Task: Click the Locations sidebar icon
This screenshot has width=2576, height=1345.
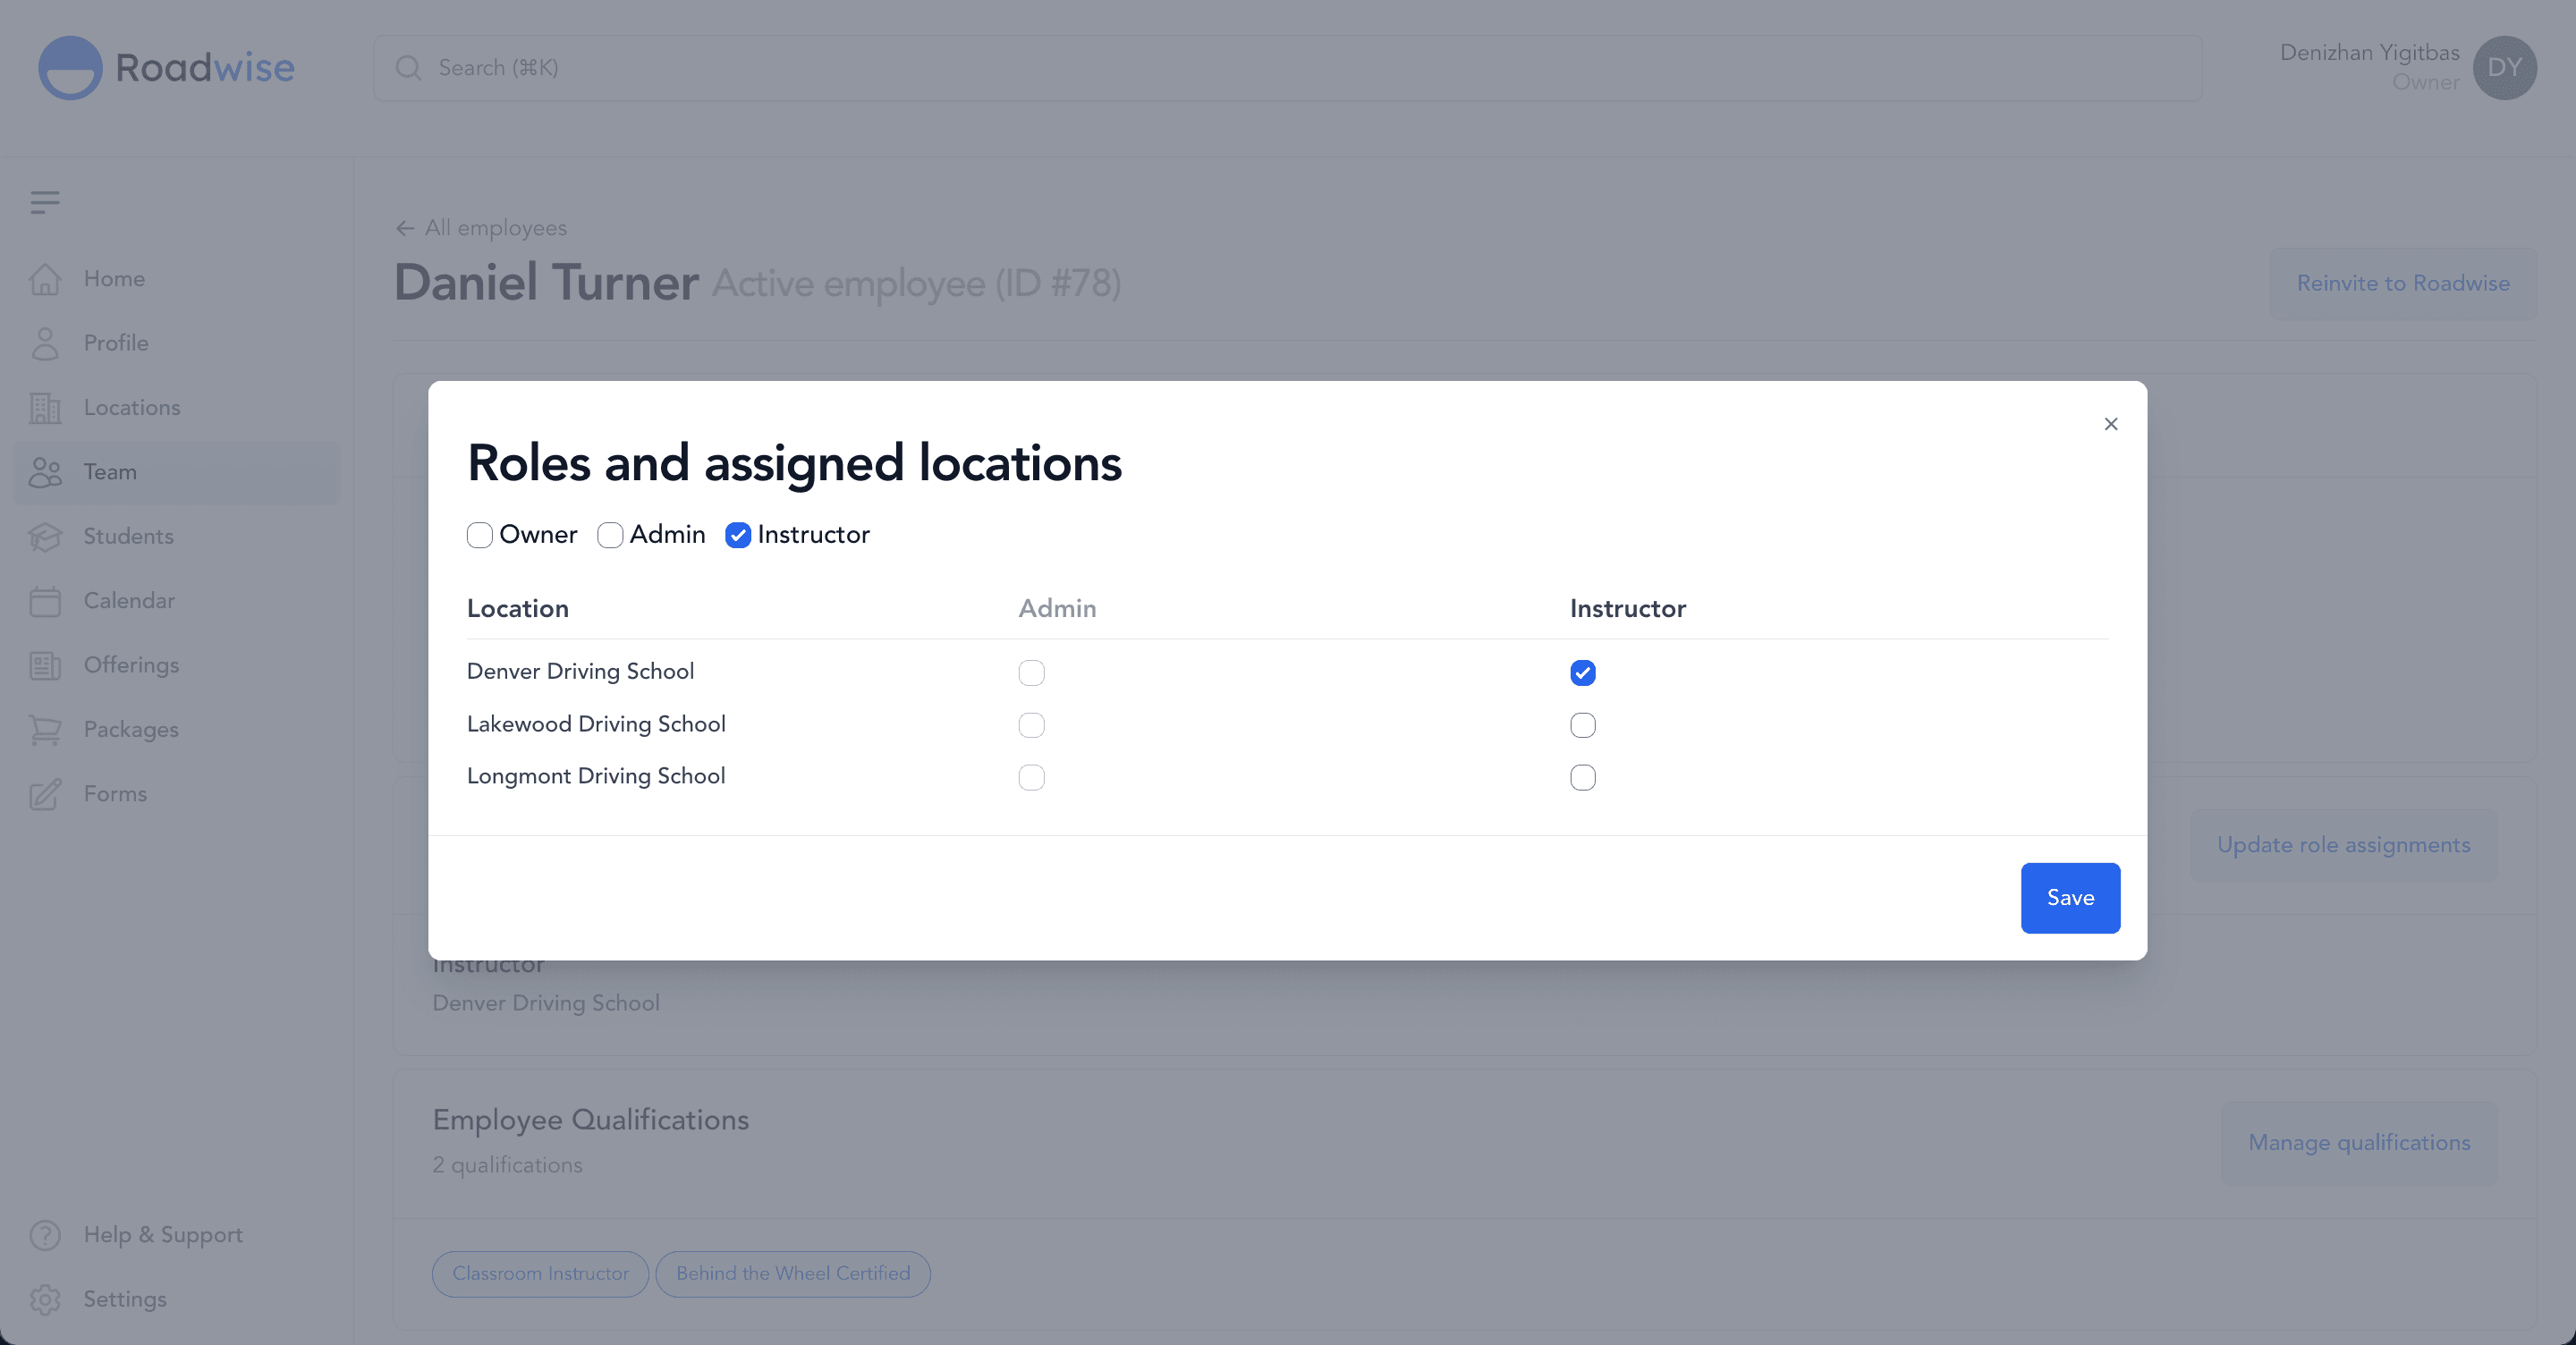Action: click(46, 407)
